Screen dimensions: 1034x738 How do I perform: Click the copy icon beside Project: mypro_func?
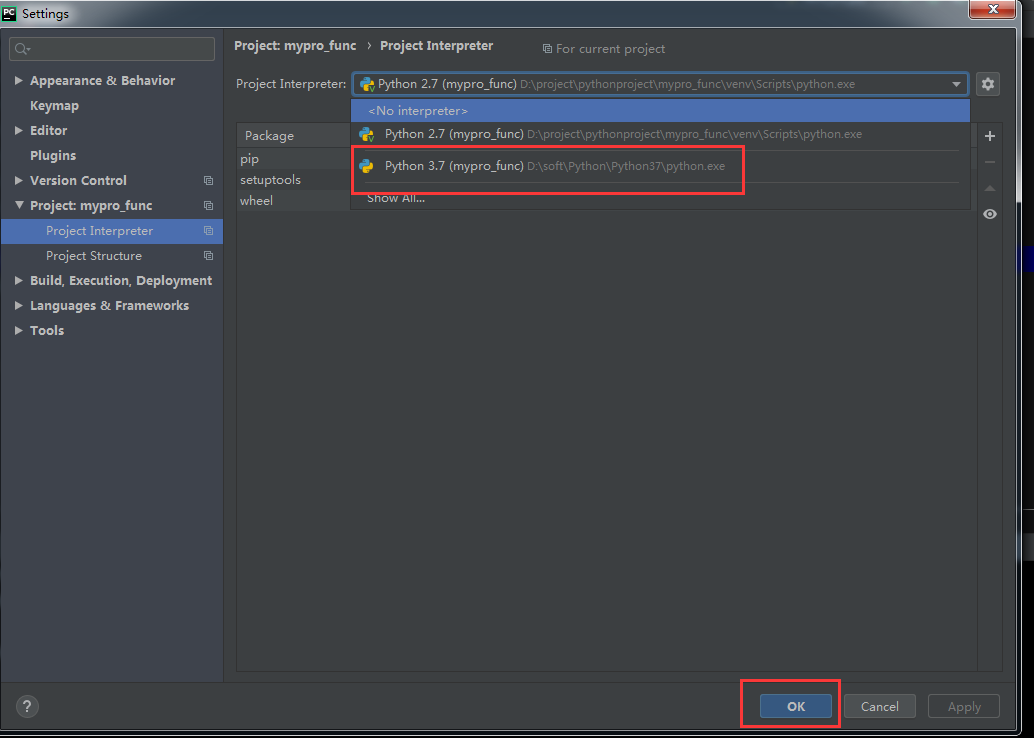tap(208, 206)
